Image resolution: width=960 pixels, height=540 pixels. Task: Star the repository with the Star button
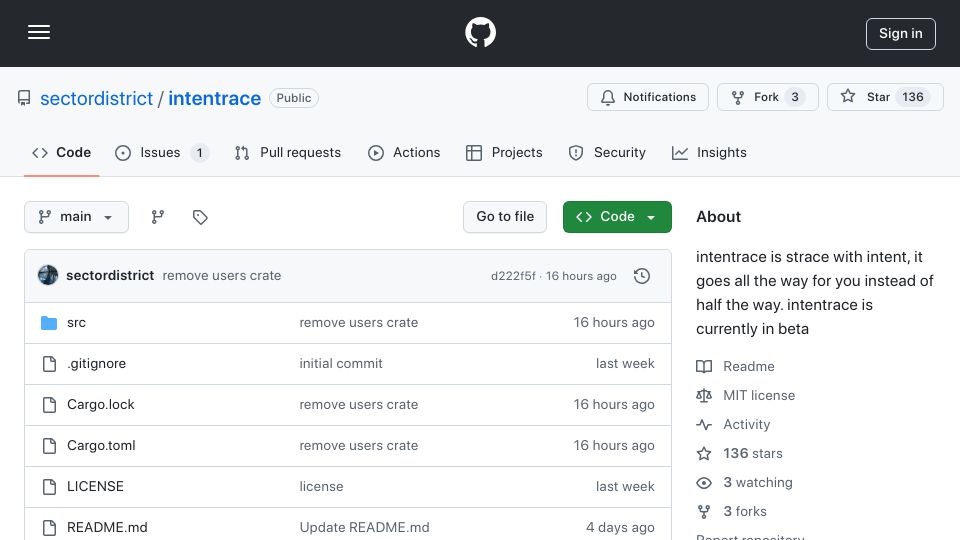click(885, 97)
